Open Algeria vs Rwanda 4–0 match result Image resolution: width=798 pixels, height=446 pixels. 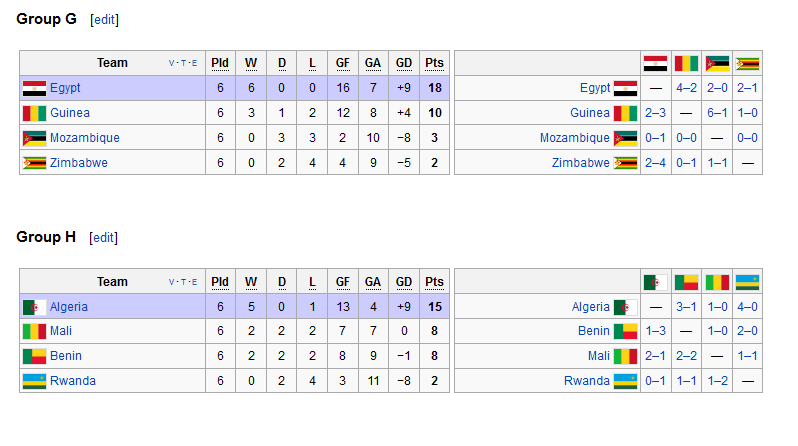click(748, 307)
